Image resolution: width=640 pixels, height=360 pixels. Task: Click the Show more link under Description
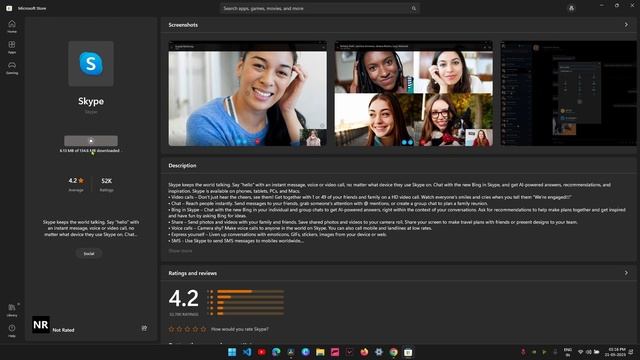[x=180, y=251]
